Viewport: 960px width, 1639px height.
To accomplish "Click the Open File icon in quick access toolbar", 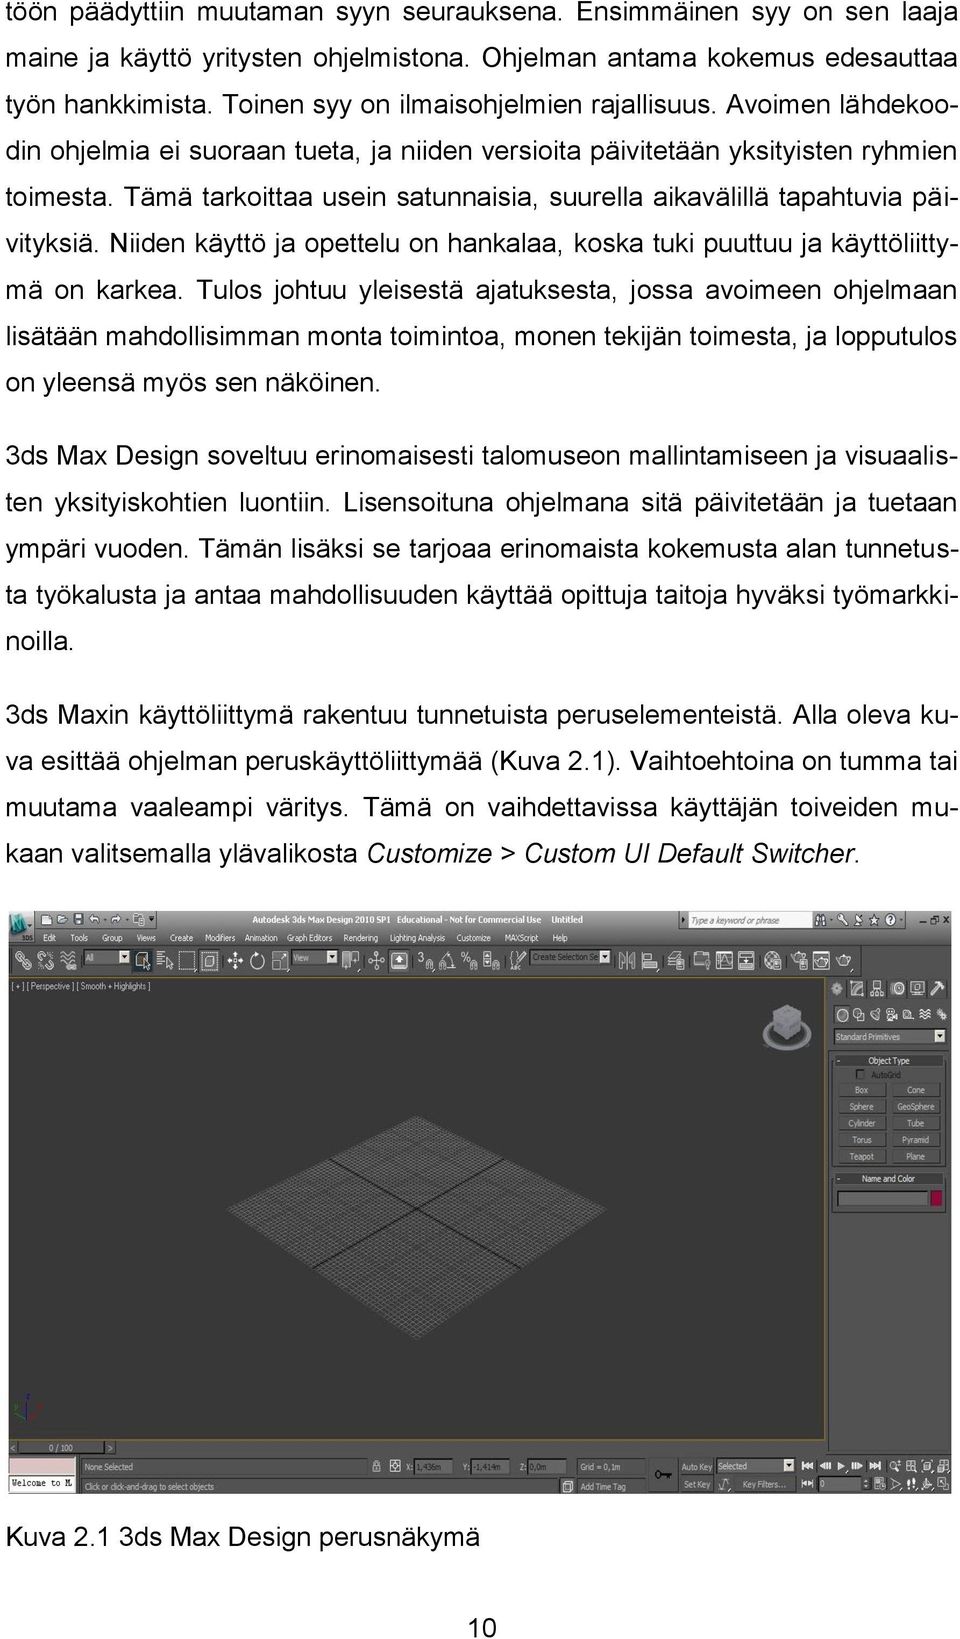I will coord(62,919).
